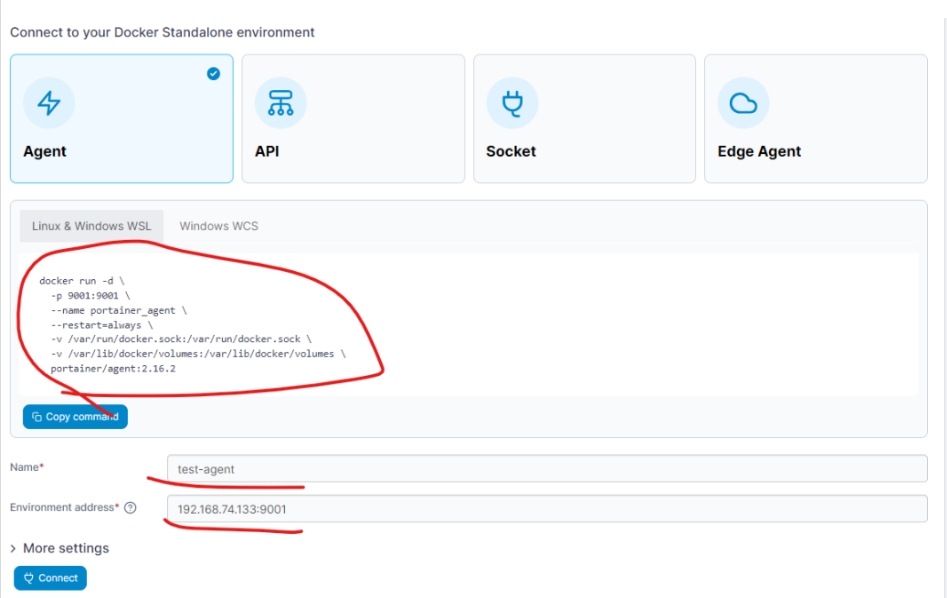Click the Name field label

[27, 467]
